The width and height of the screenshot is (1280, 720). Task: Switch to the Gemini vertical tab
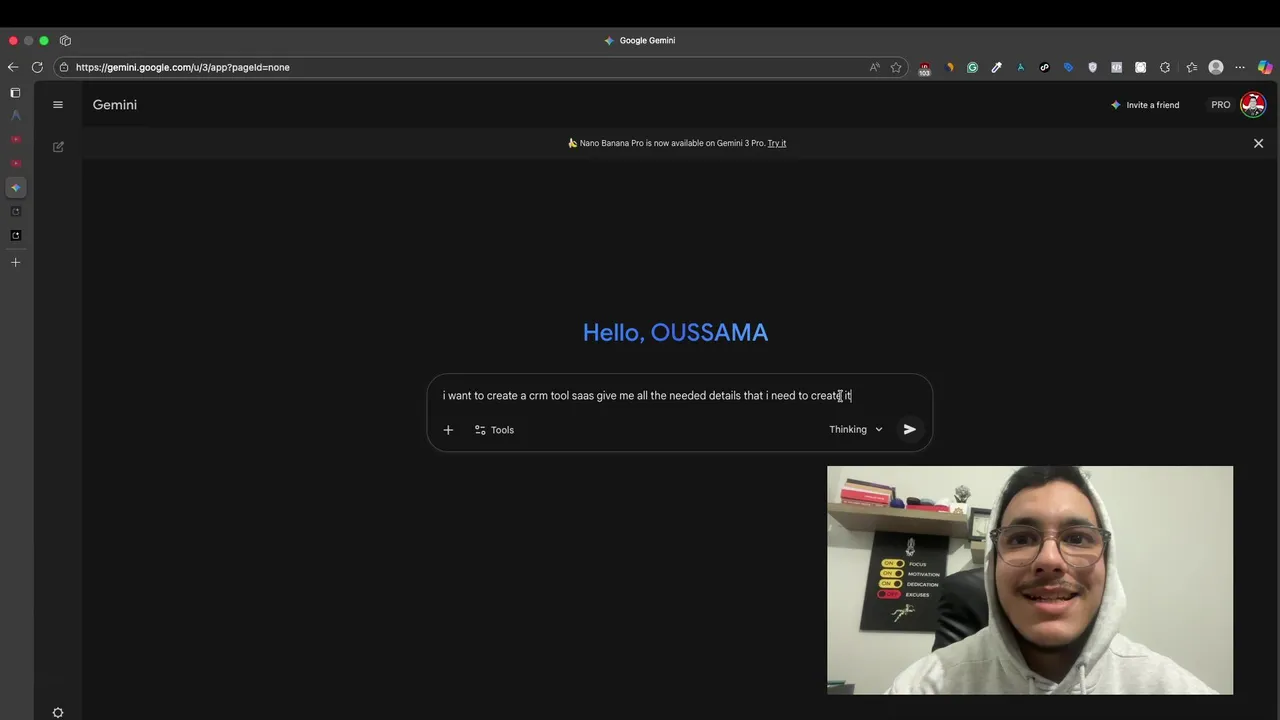point(15,187)
